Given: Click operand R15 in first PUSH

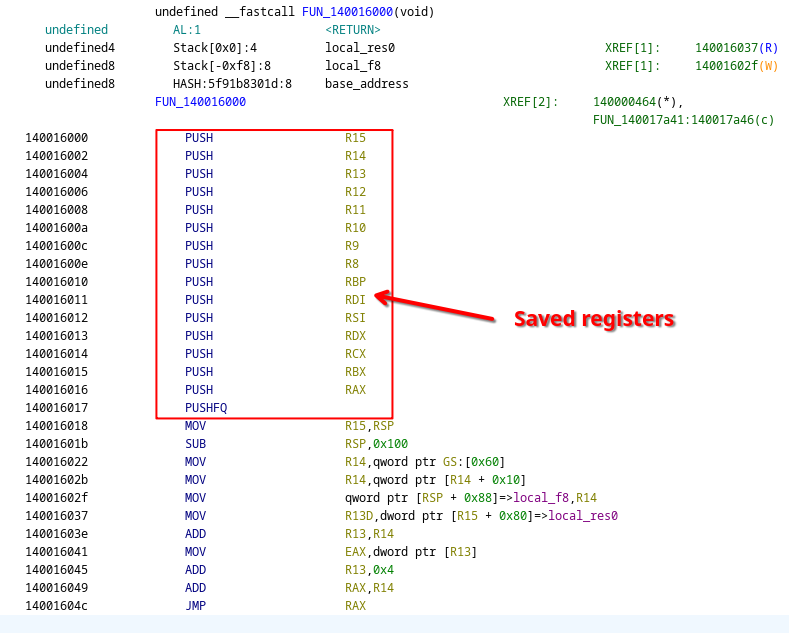Looking at the screenshot, I should point(355,138).
